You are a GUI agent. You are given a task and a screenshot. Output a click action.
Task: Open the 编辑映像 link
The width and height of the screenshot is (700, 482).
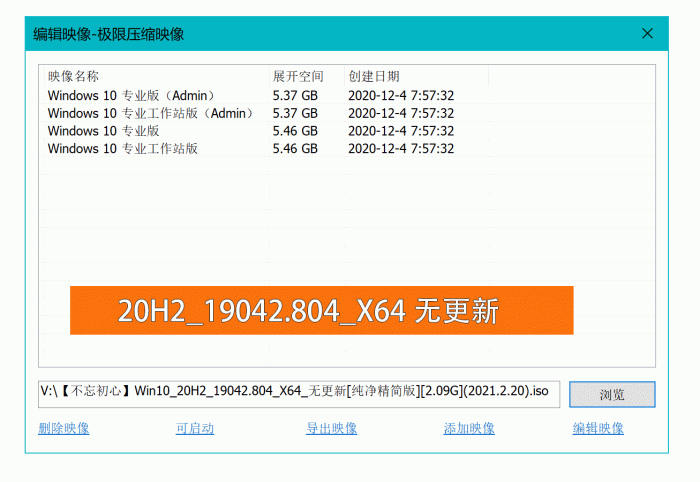[x=598, y=429]
